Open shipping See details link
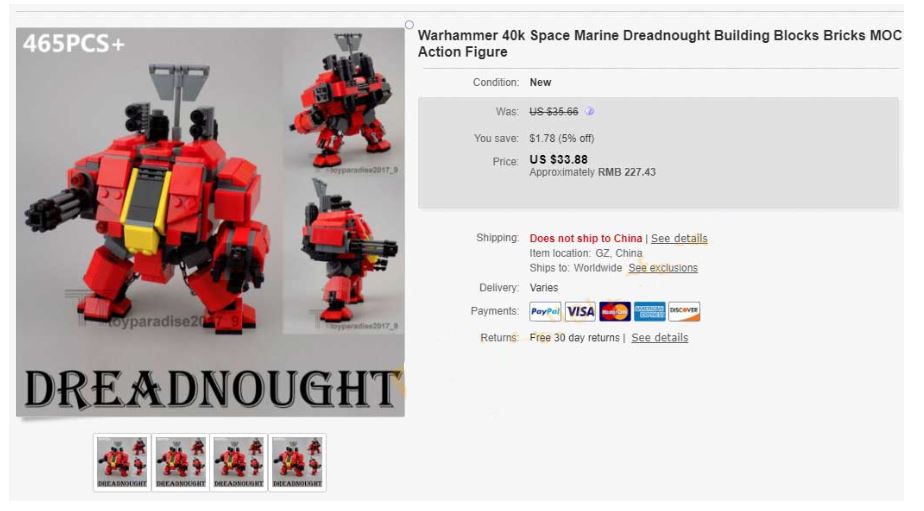924x511 pixels. point(679,238)
